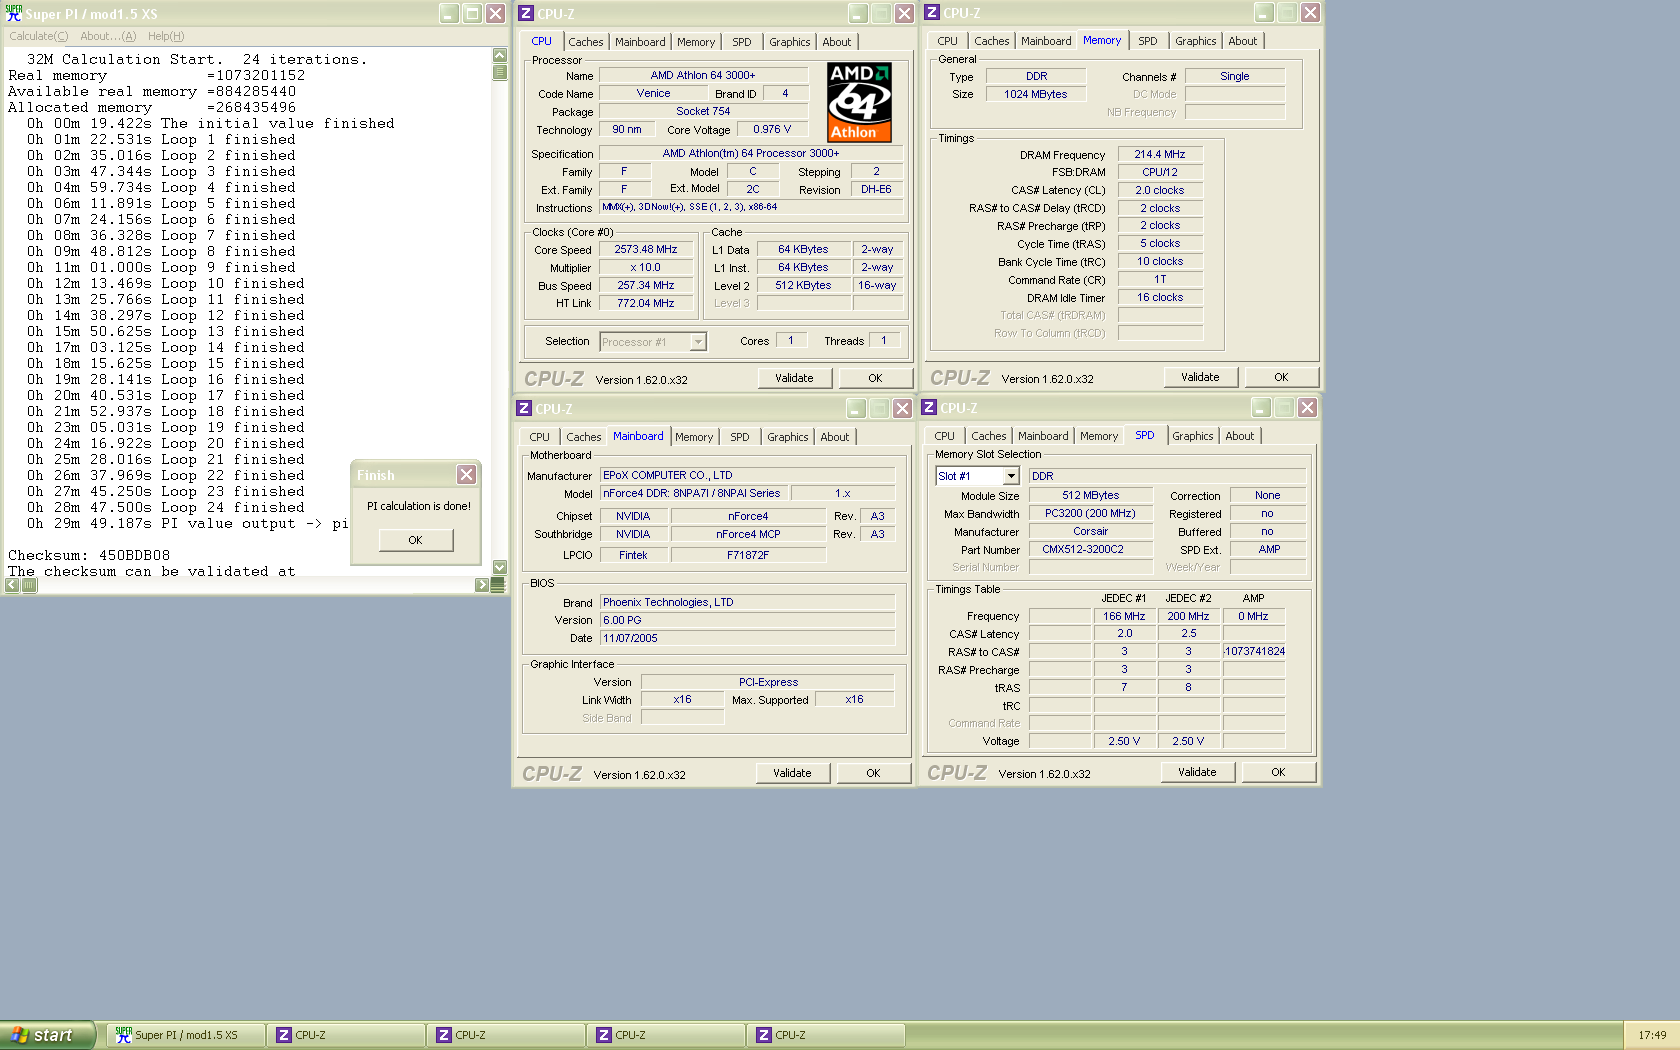The image size is (1680, 1050).
Task: Select Graphics tab in CPU window
Action: click(x=790, y=42)
